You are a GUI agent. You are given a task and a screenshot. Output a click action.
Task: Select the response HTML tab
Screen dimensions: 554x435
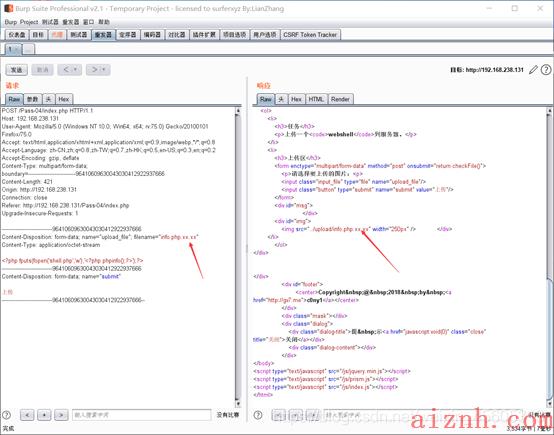point(316,99)
